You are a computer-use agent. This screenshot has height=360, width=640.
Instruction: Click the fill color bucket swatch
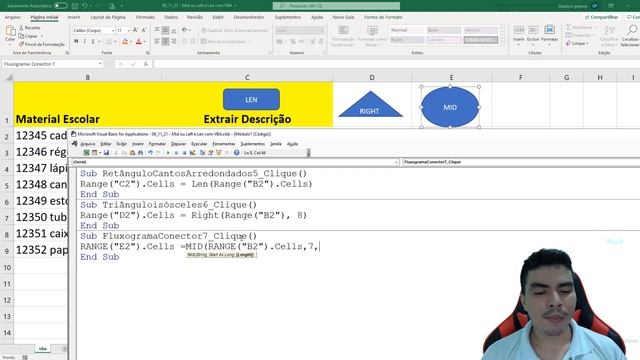click(x=125, y=41)
